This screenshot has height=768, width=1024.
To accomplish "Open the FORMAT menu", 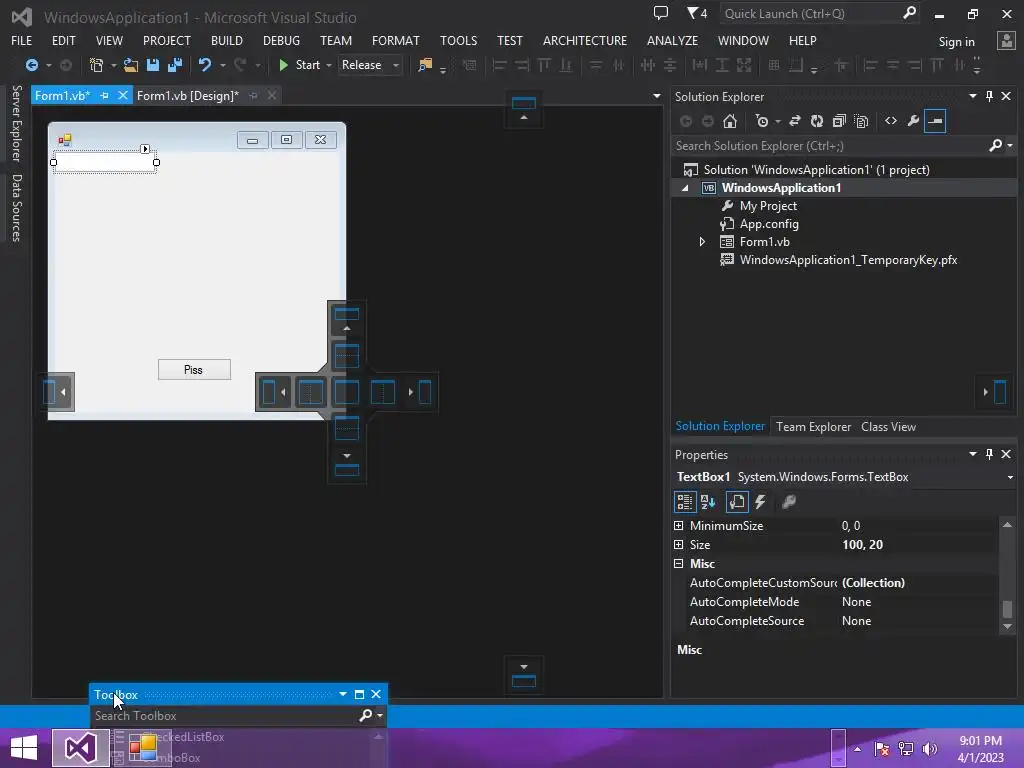I will pos(396,40).
